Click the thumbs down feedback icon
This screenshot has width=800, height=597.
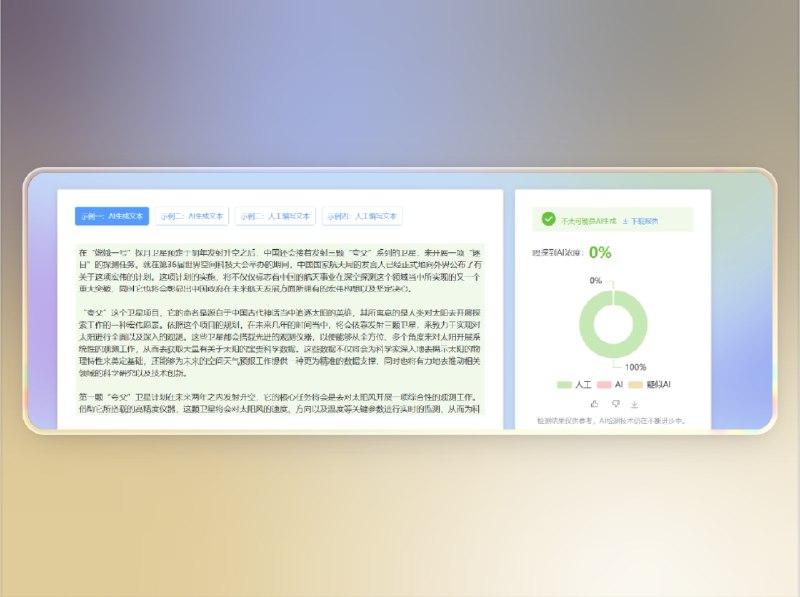pyautogui.click(x=614, y=404)
